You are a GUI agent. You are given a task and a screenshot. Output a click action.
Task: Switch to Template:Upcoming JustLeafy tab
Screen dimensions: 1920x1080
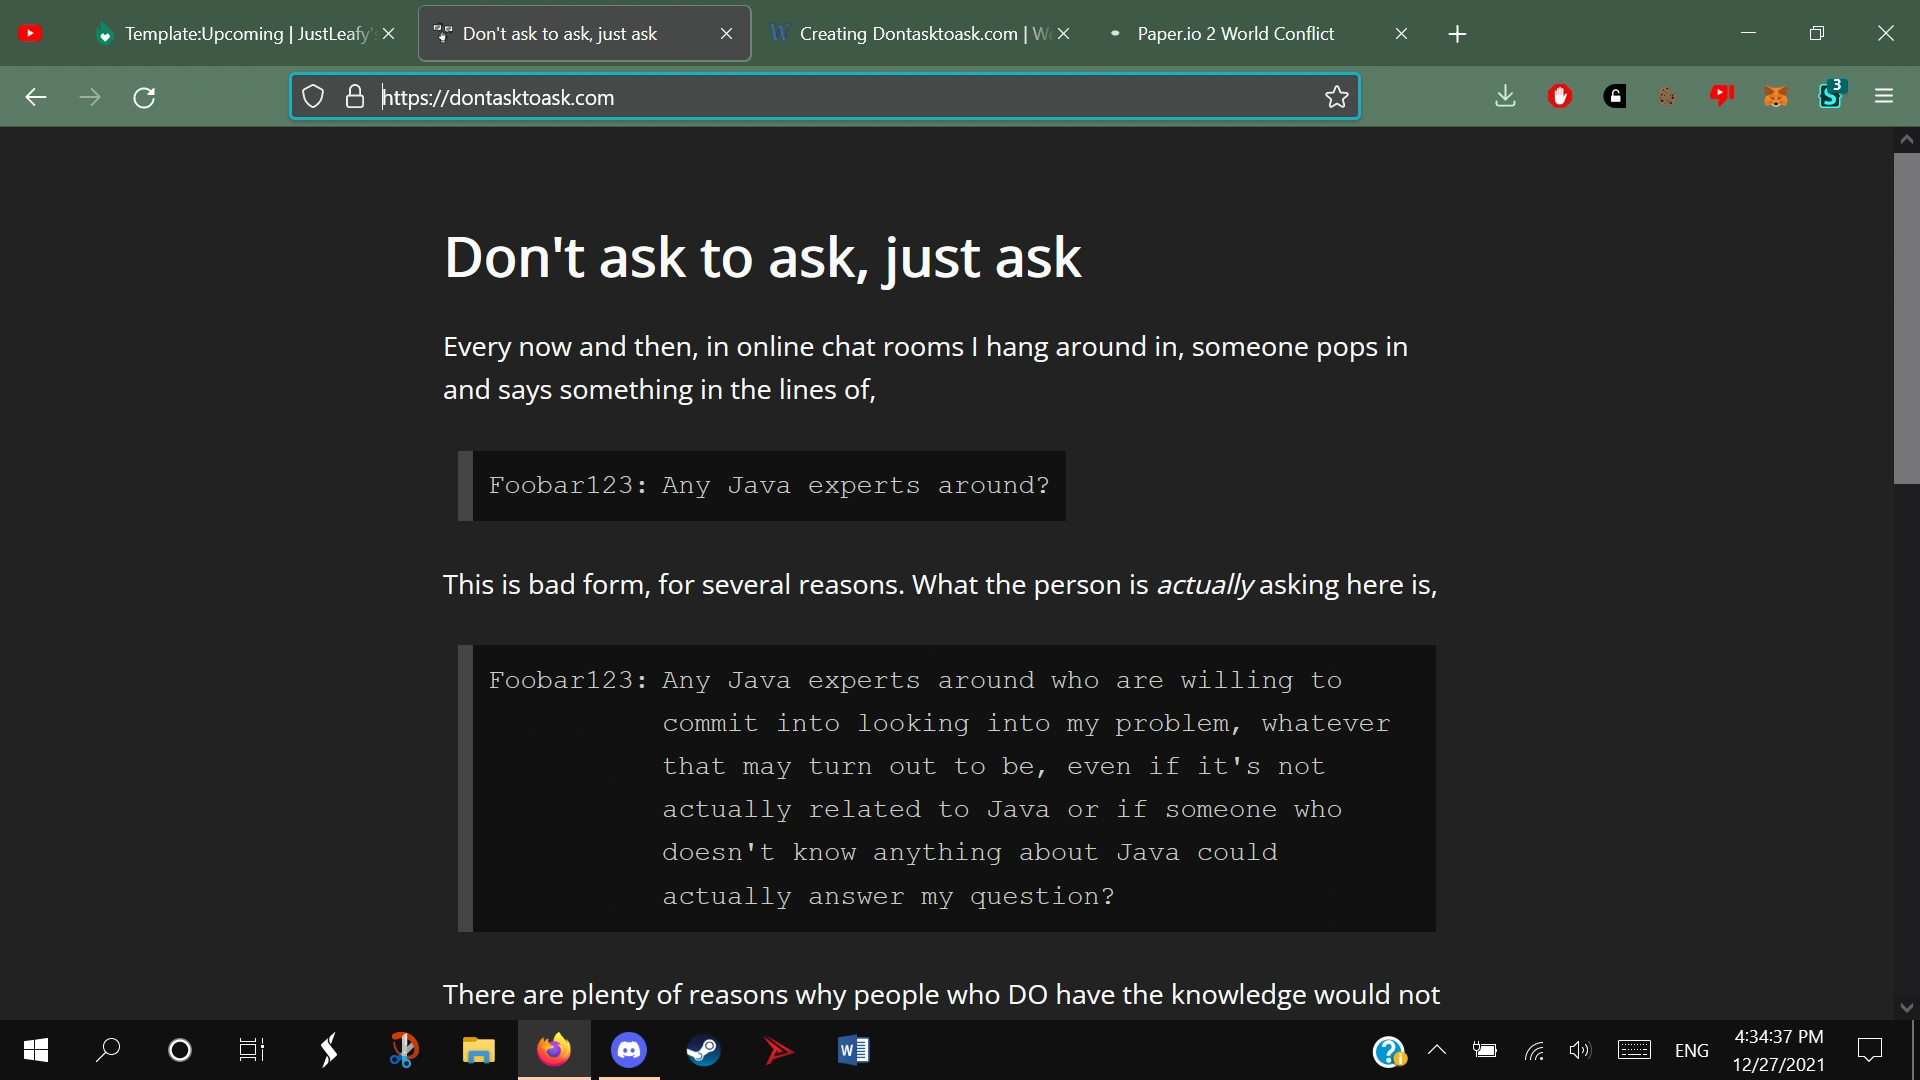coord(240,34)
